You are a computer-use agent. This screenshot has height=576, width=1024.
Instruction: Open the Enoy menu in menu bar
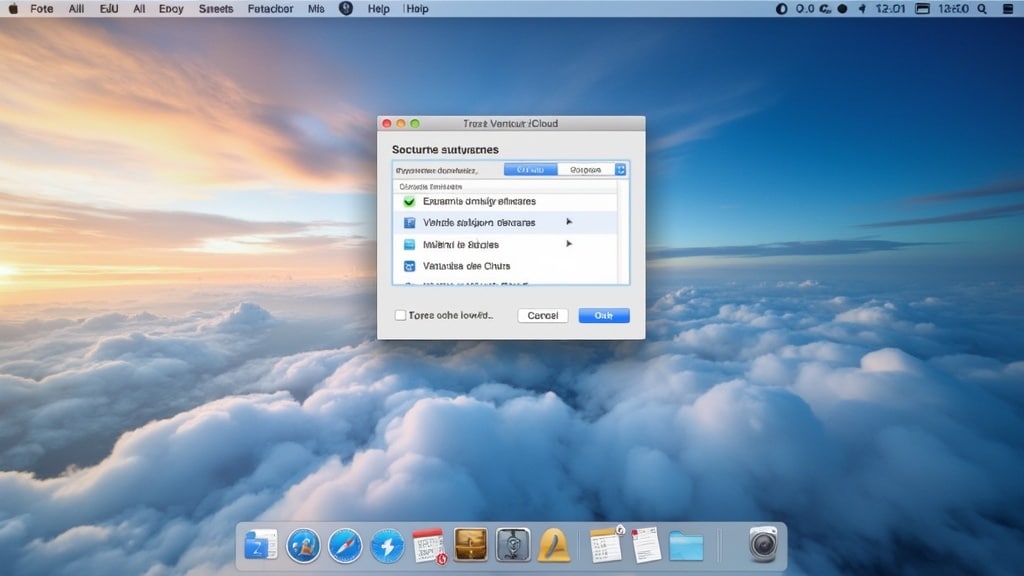pos(171,8)
